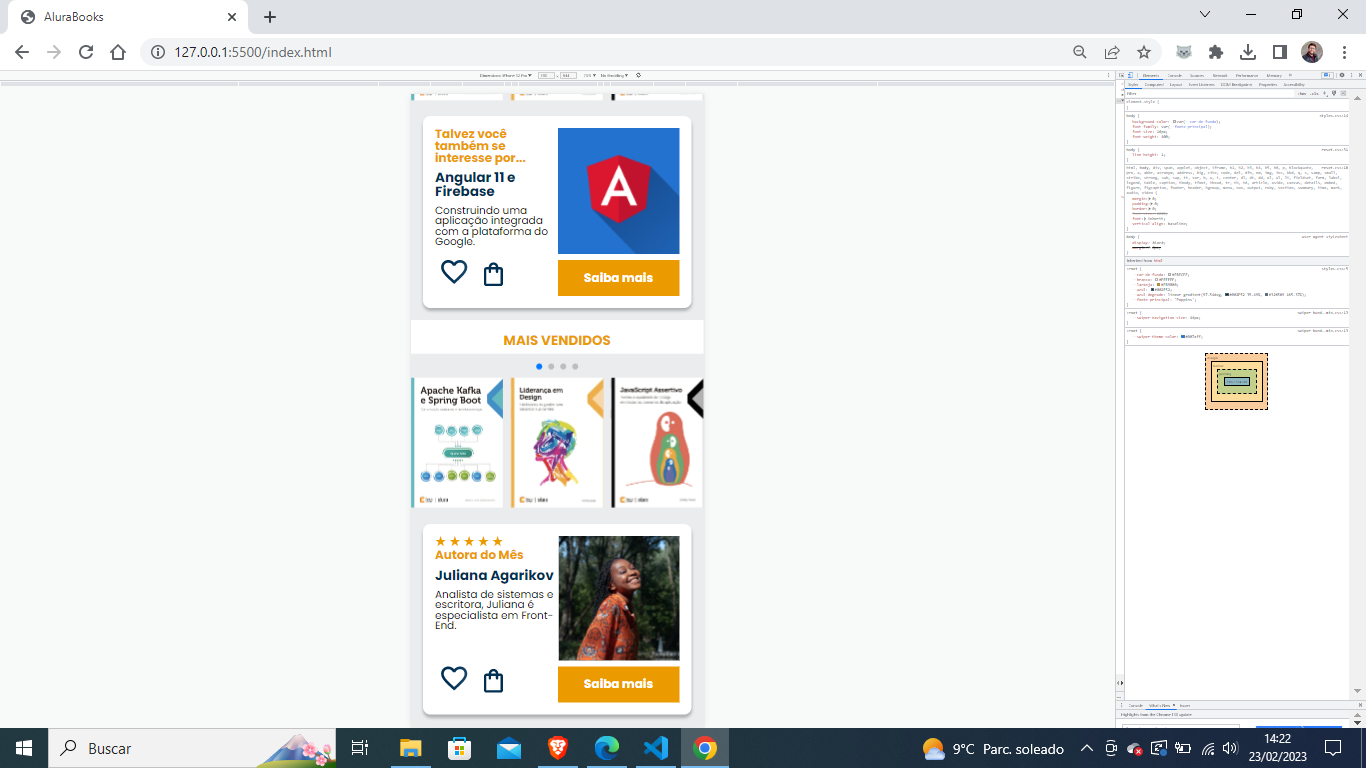Select the fourth carousel pagination dot

(x=575, y=367)
